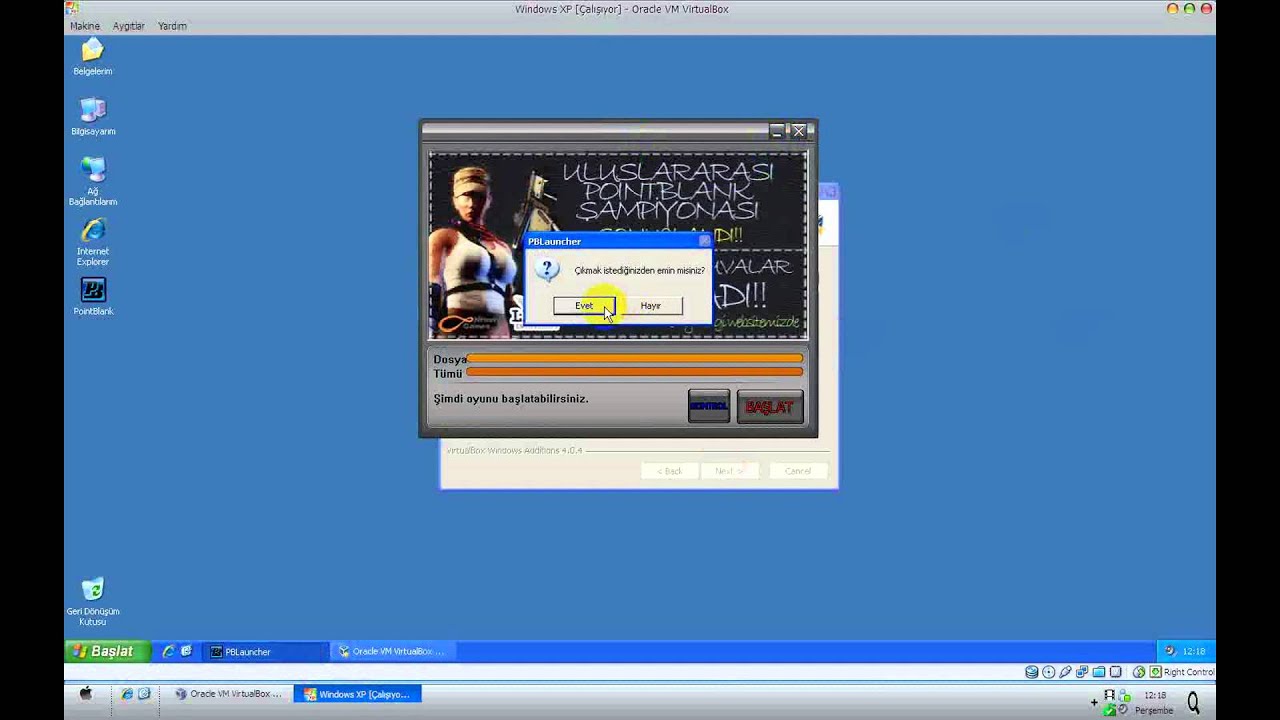Choose Hayır in the PBLauncher dialog

point(651,306)
